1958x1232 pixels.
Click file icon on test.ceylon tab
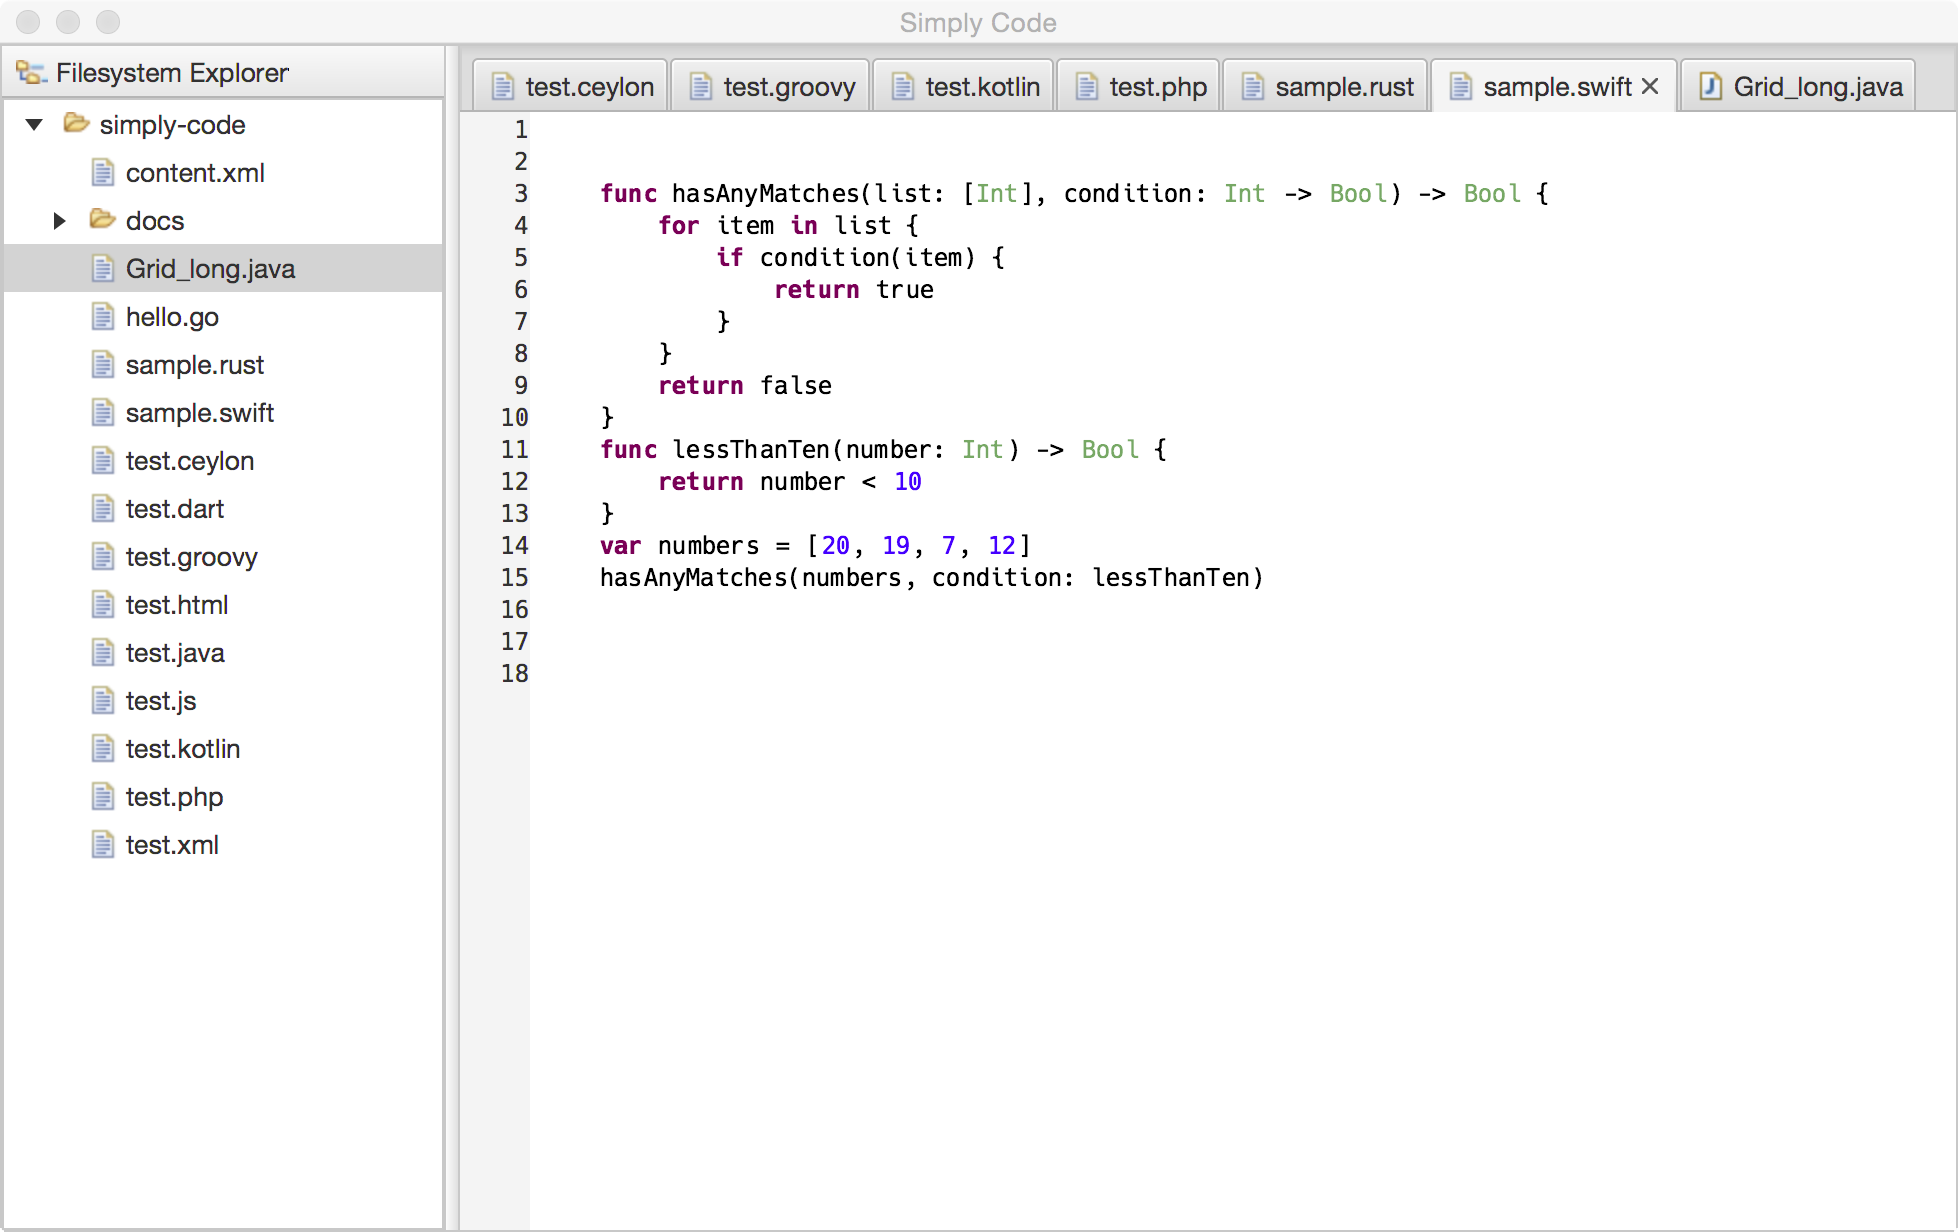(502, 87)
